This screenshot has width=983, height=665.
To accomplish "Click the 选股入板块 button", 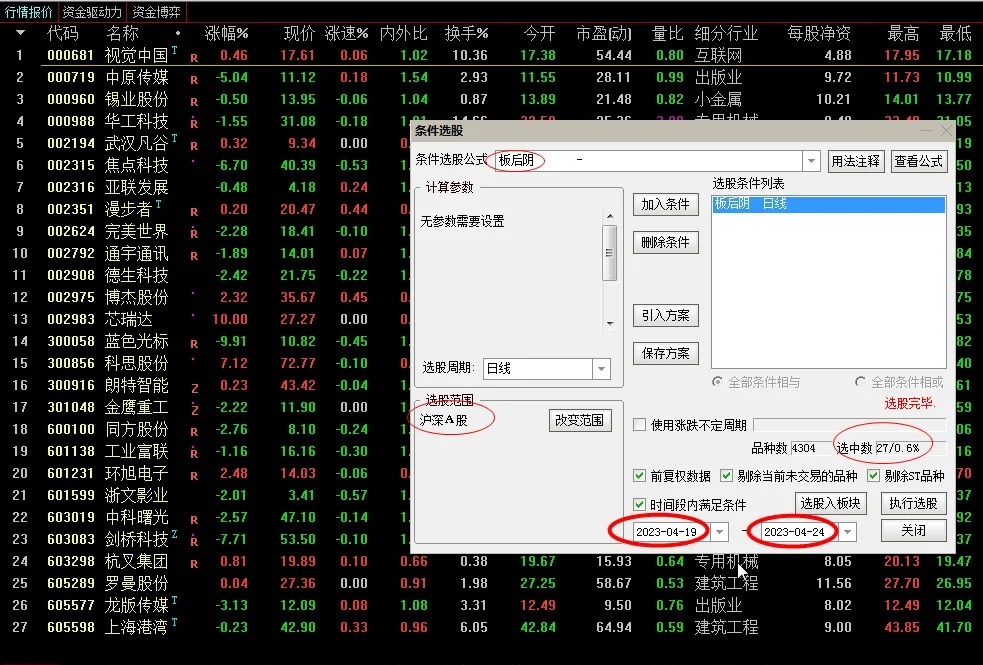I will point(830,503).
